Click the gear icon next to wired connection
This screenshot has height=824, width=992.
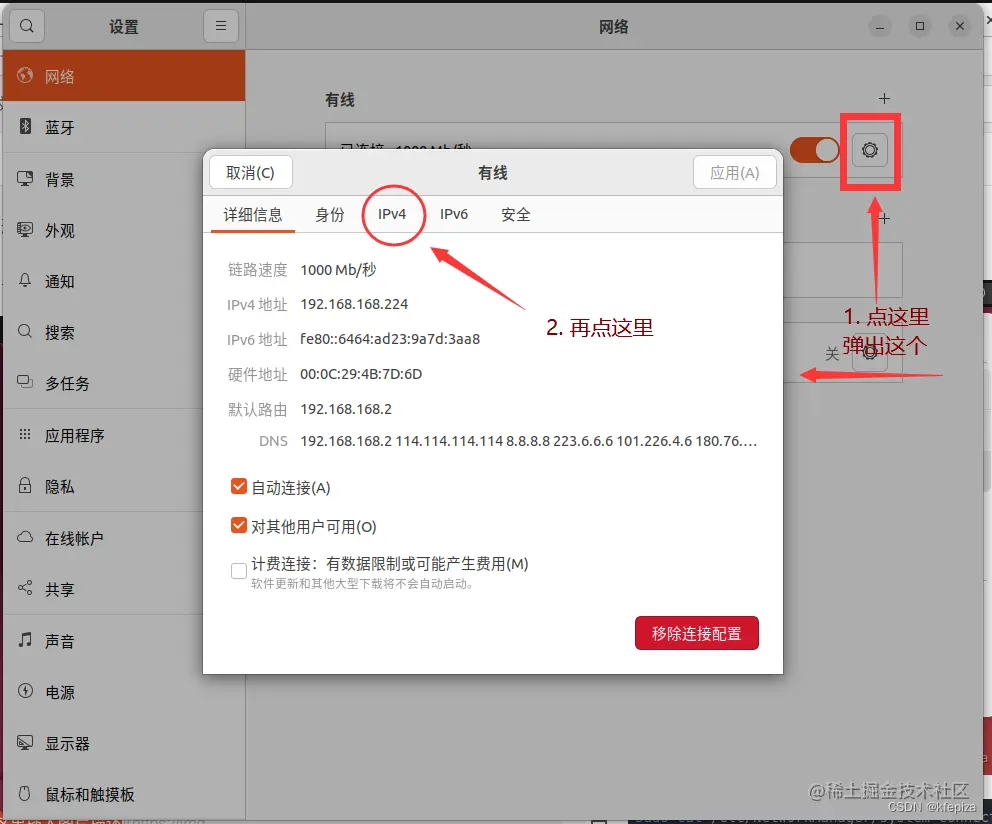pyautogui.click(x=869, y=150)
